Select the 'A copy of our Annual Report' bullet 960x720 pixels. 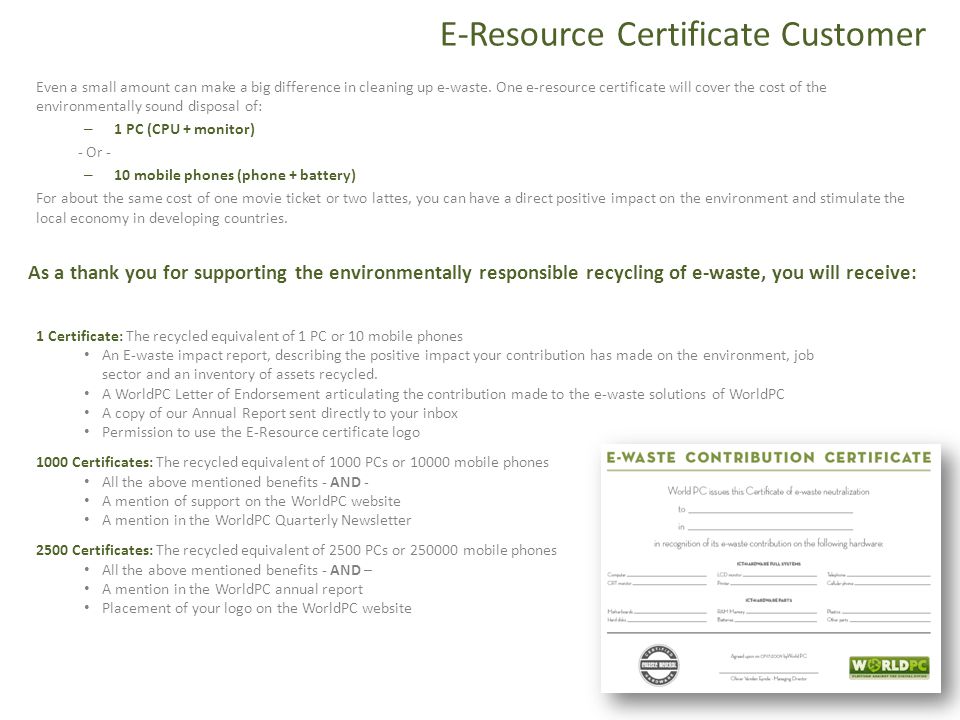[x=280, y=413]
